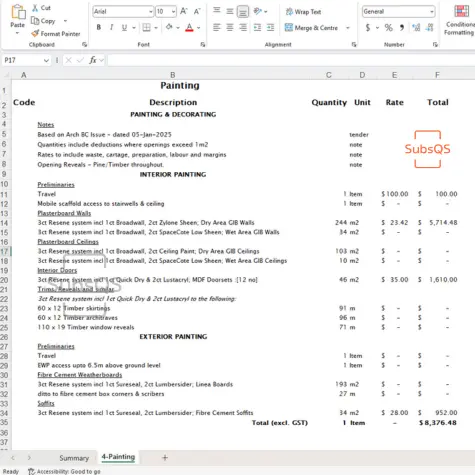
Task: Apply red font colour A
Action: point(189,27)
